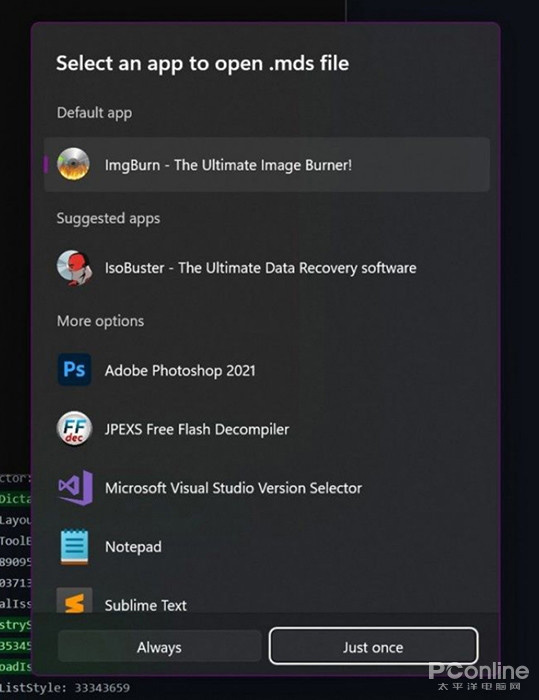Select ImgBurn - The Ultimate Image Burner!
Viewport: 539px width, 700px height.
tap(267, 164)
